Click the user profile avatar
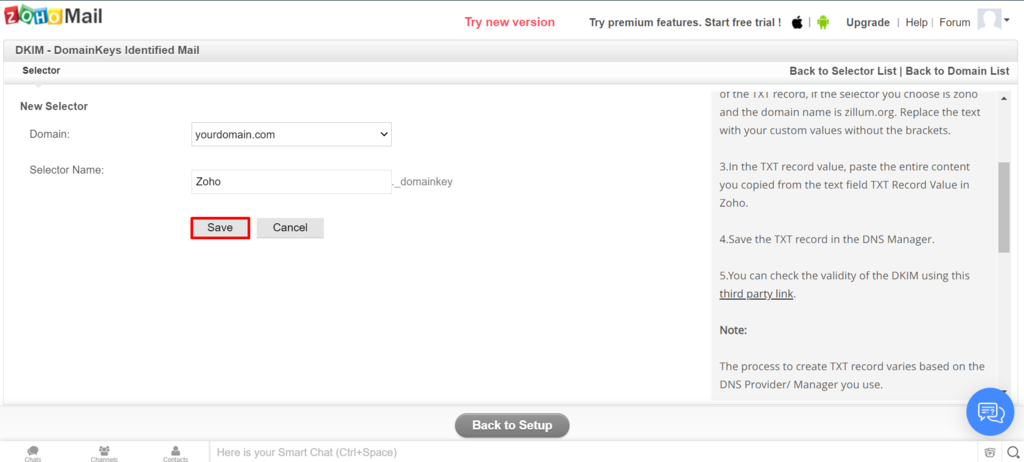This screenshot has height=462, width=1024. [989, 21]
